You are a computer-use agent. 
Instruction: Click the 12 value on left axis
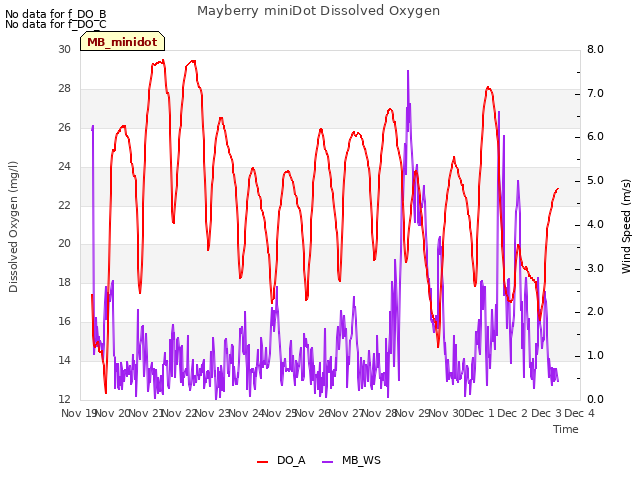[x=64, y=399]
